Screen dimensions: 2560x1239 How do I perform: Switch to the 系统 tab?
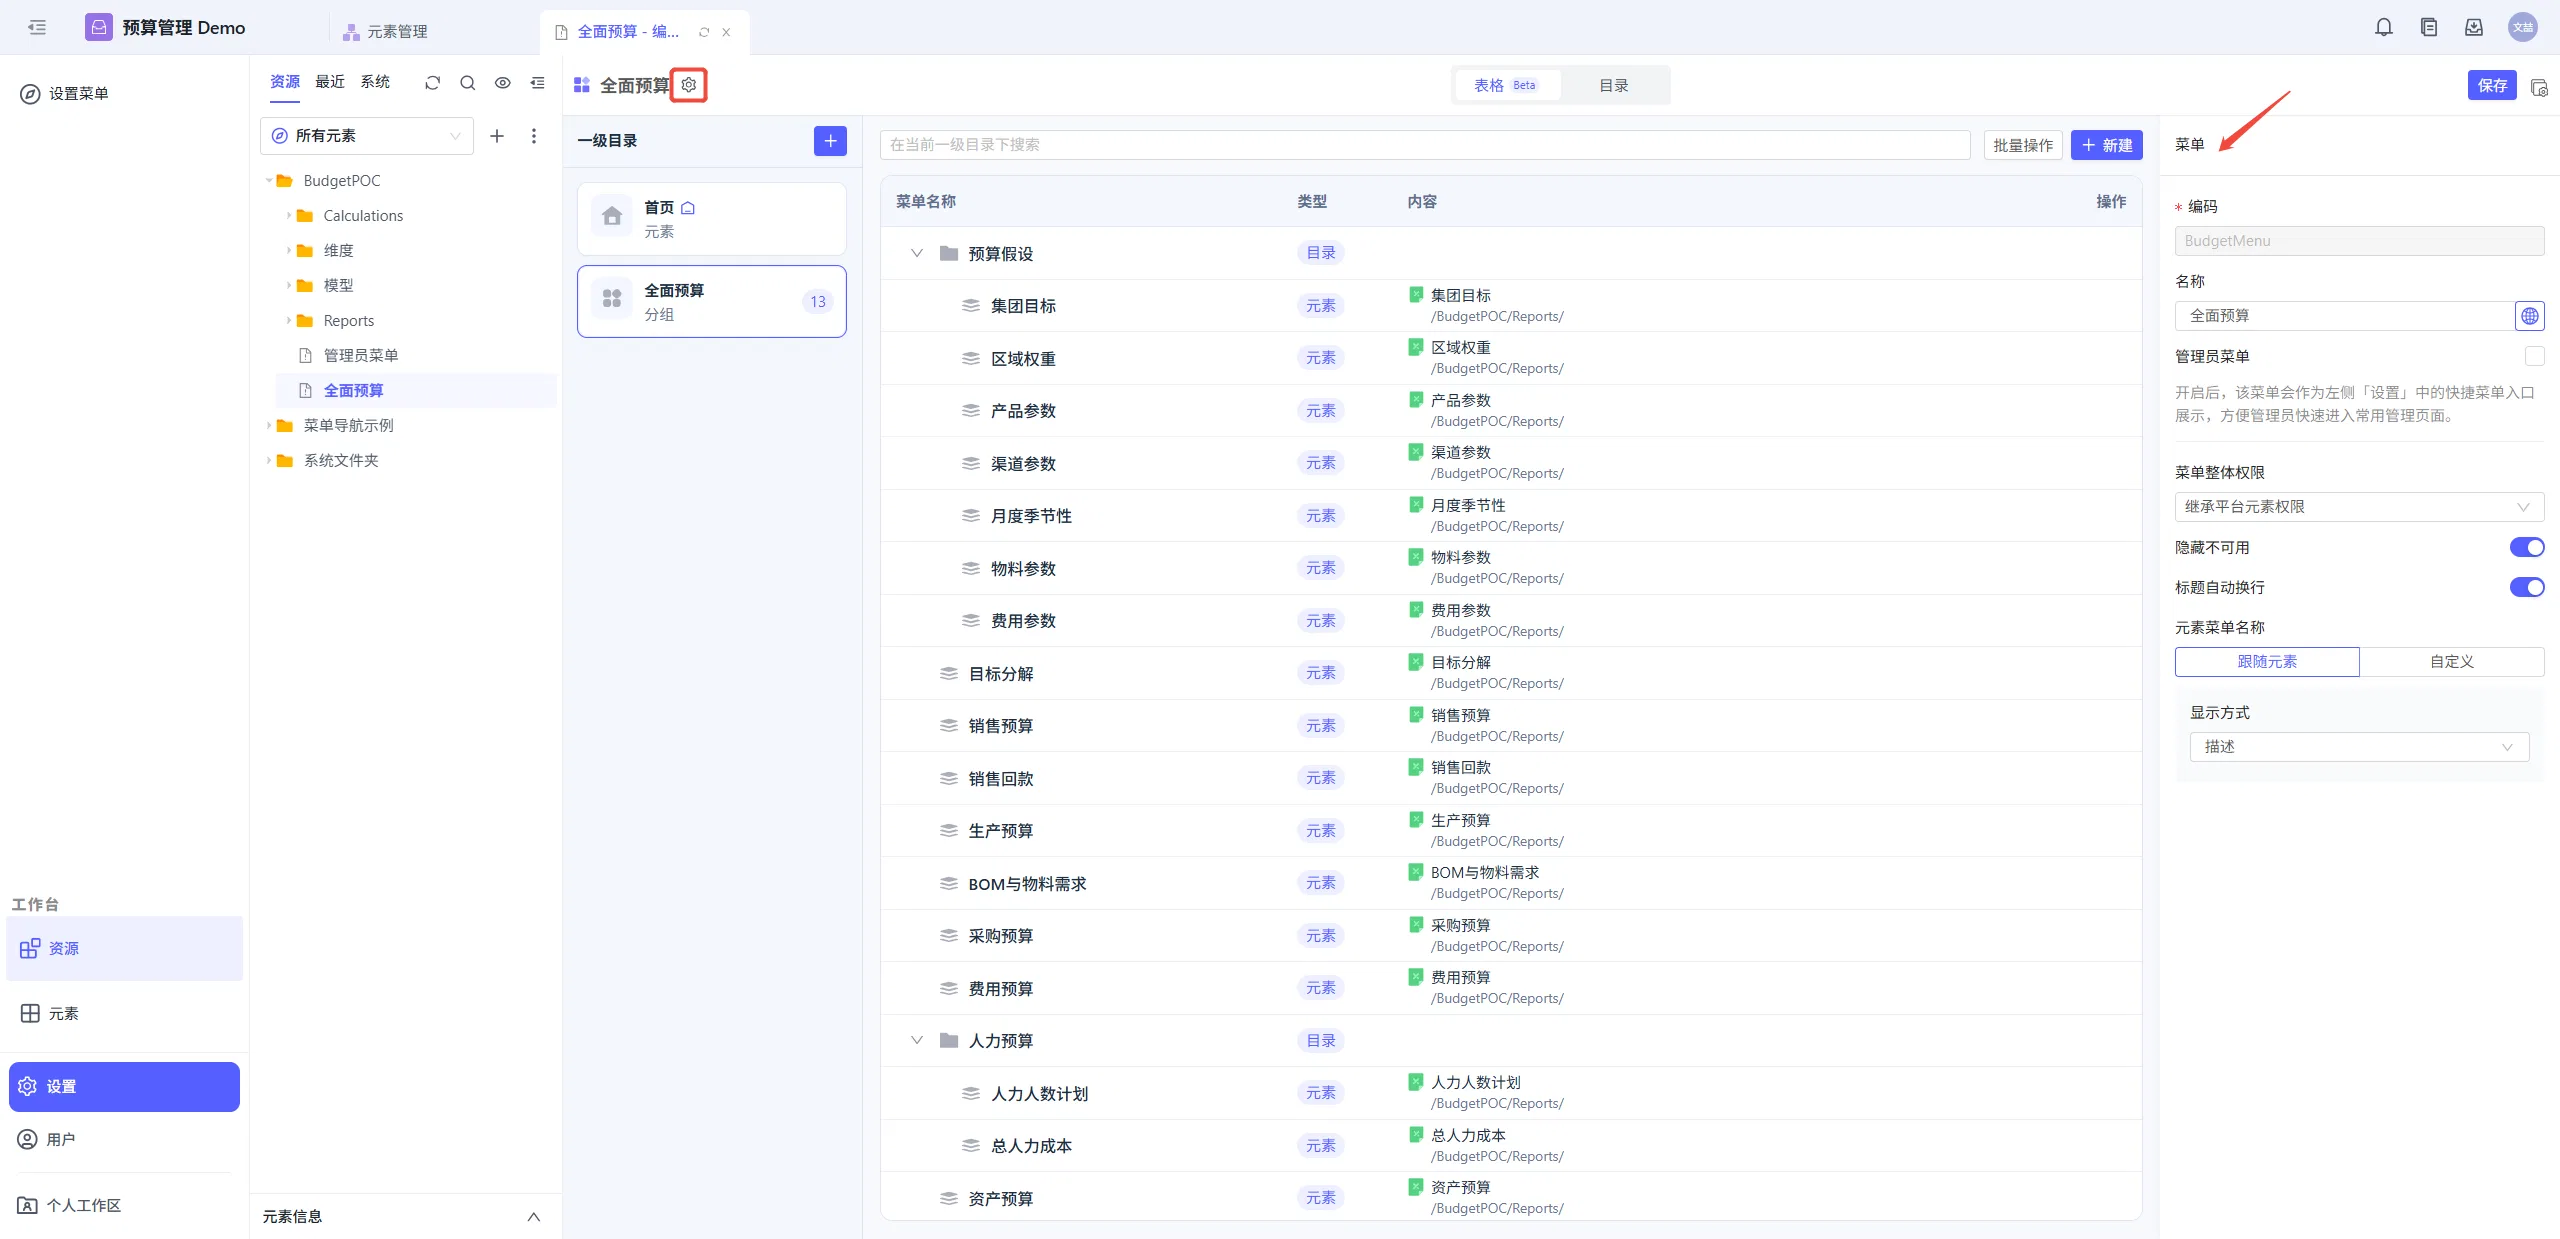pyautogui.click(x=375, y=82)
